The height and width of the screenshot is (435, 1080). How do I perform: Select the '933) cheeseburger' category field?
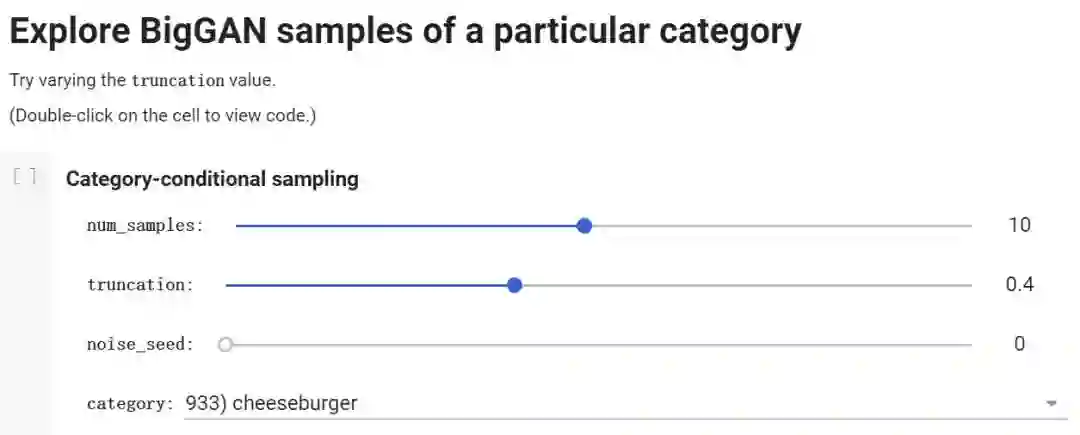point(600,404)
